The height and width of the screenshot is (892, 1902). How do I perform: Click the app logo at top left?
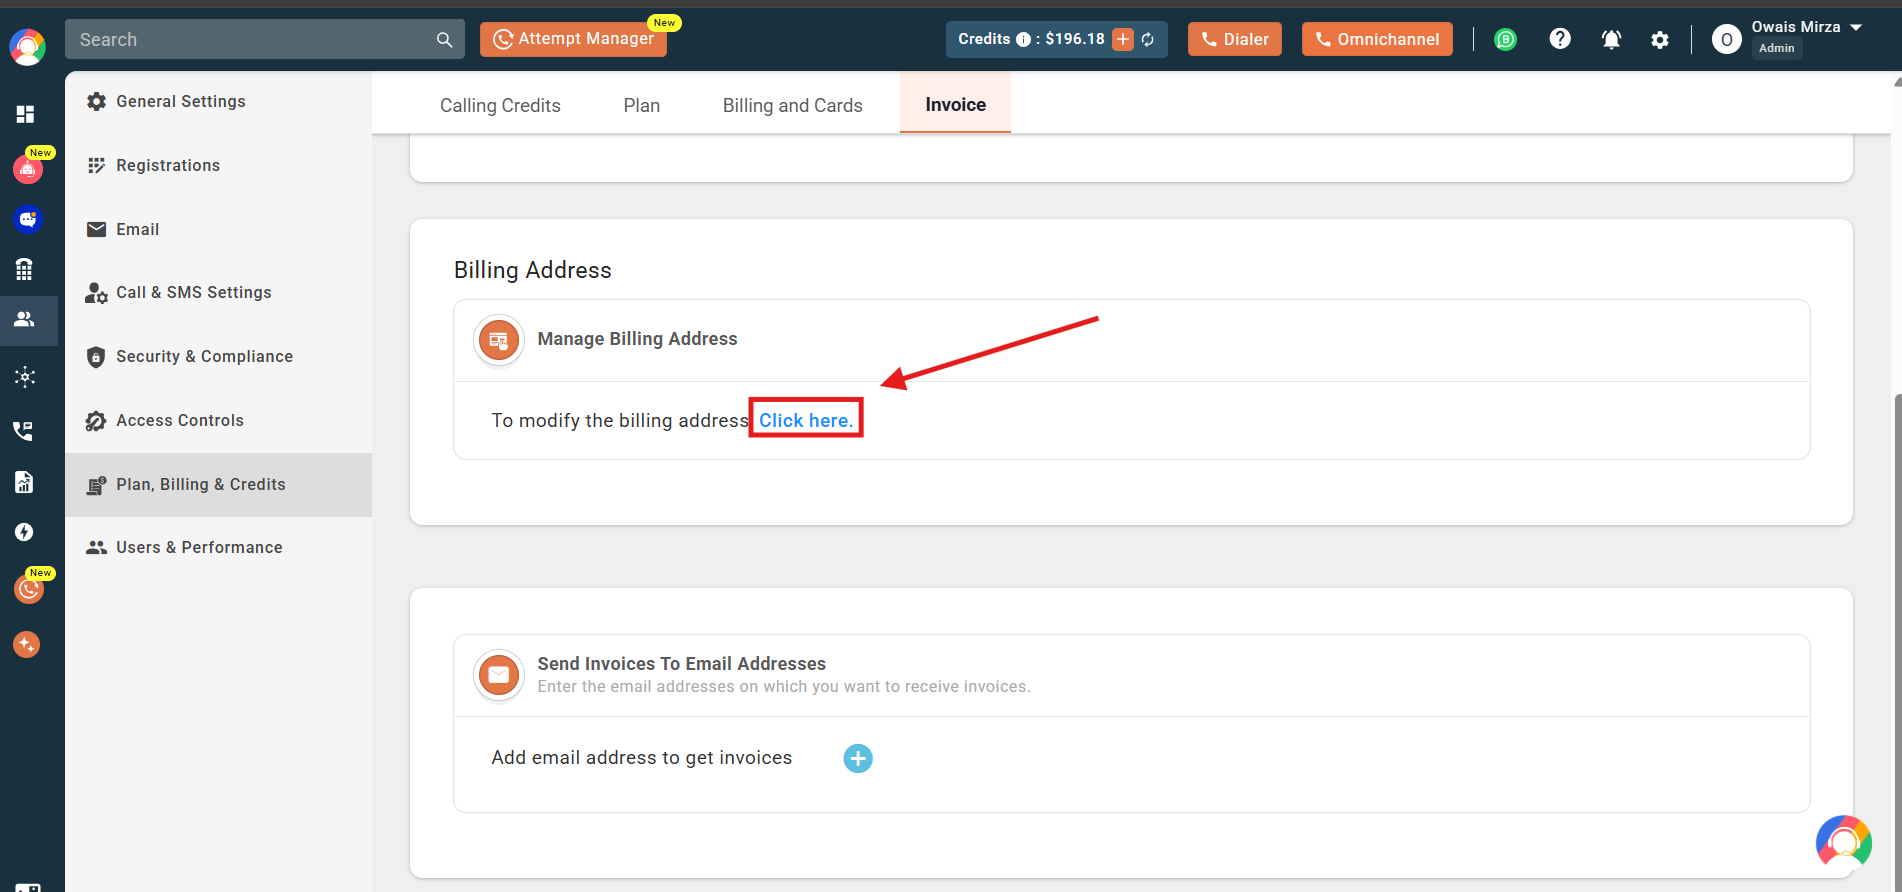[x=27, y=47]
